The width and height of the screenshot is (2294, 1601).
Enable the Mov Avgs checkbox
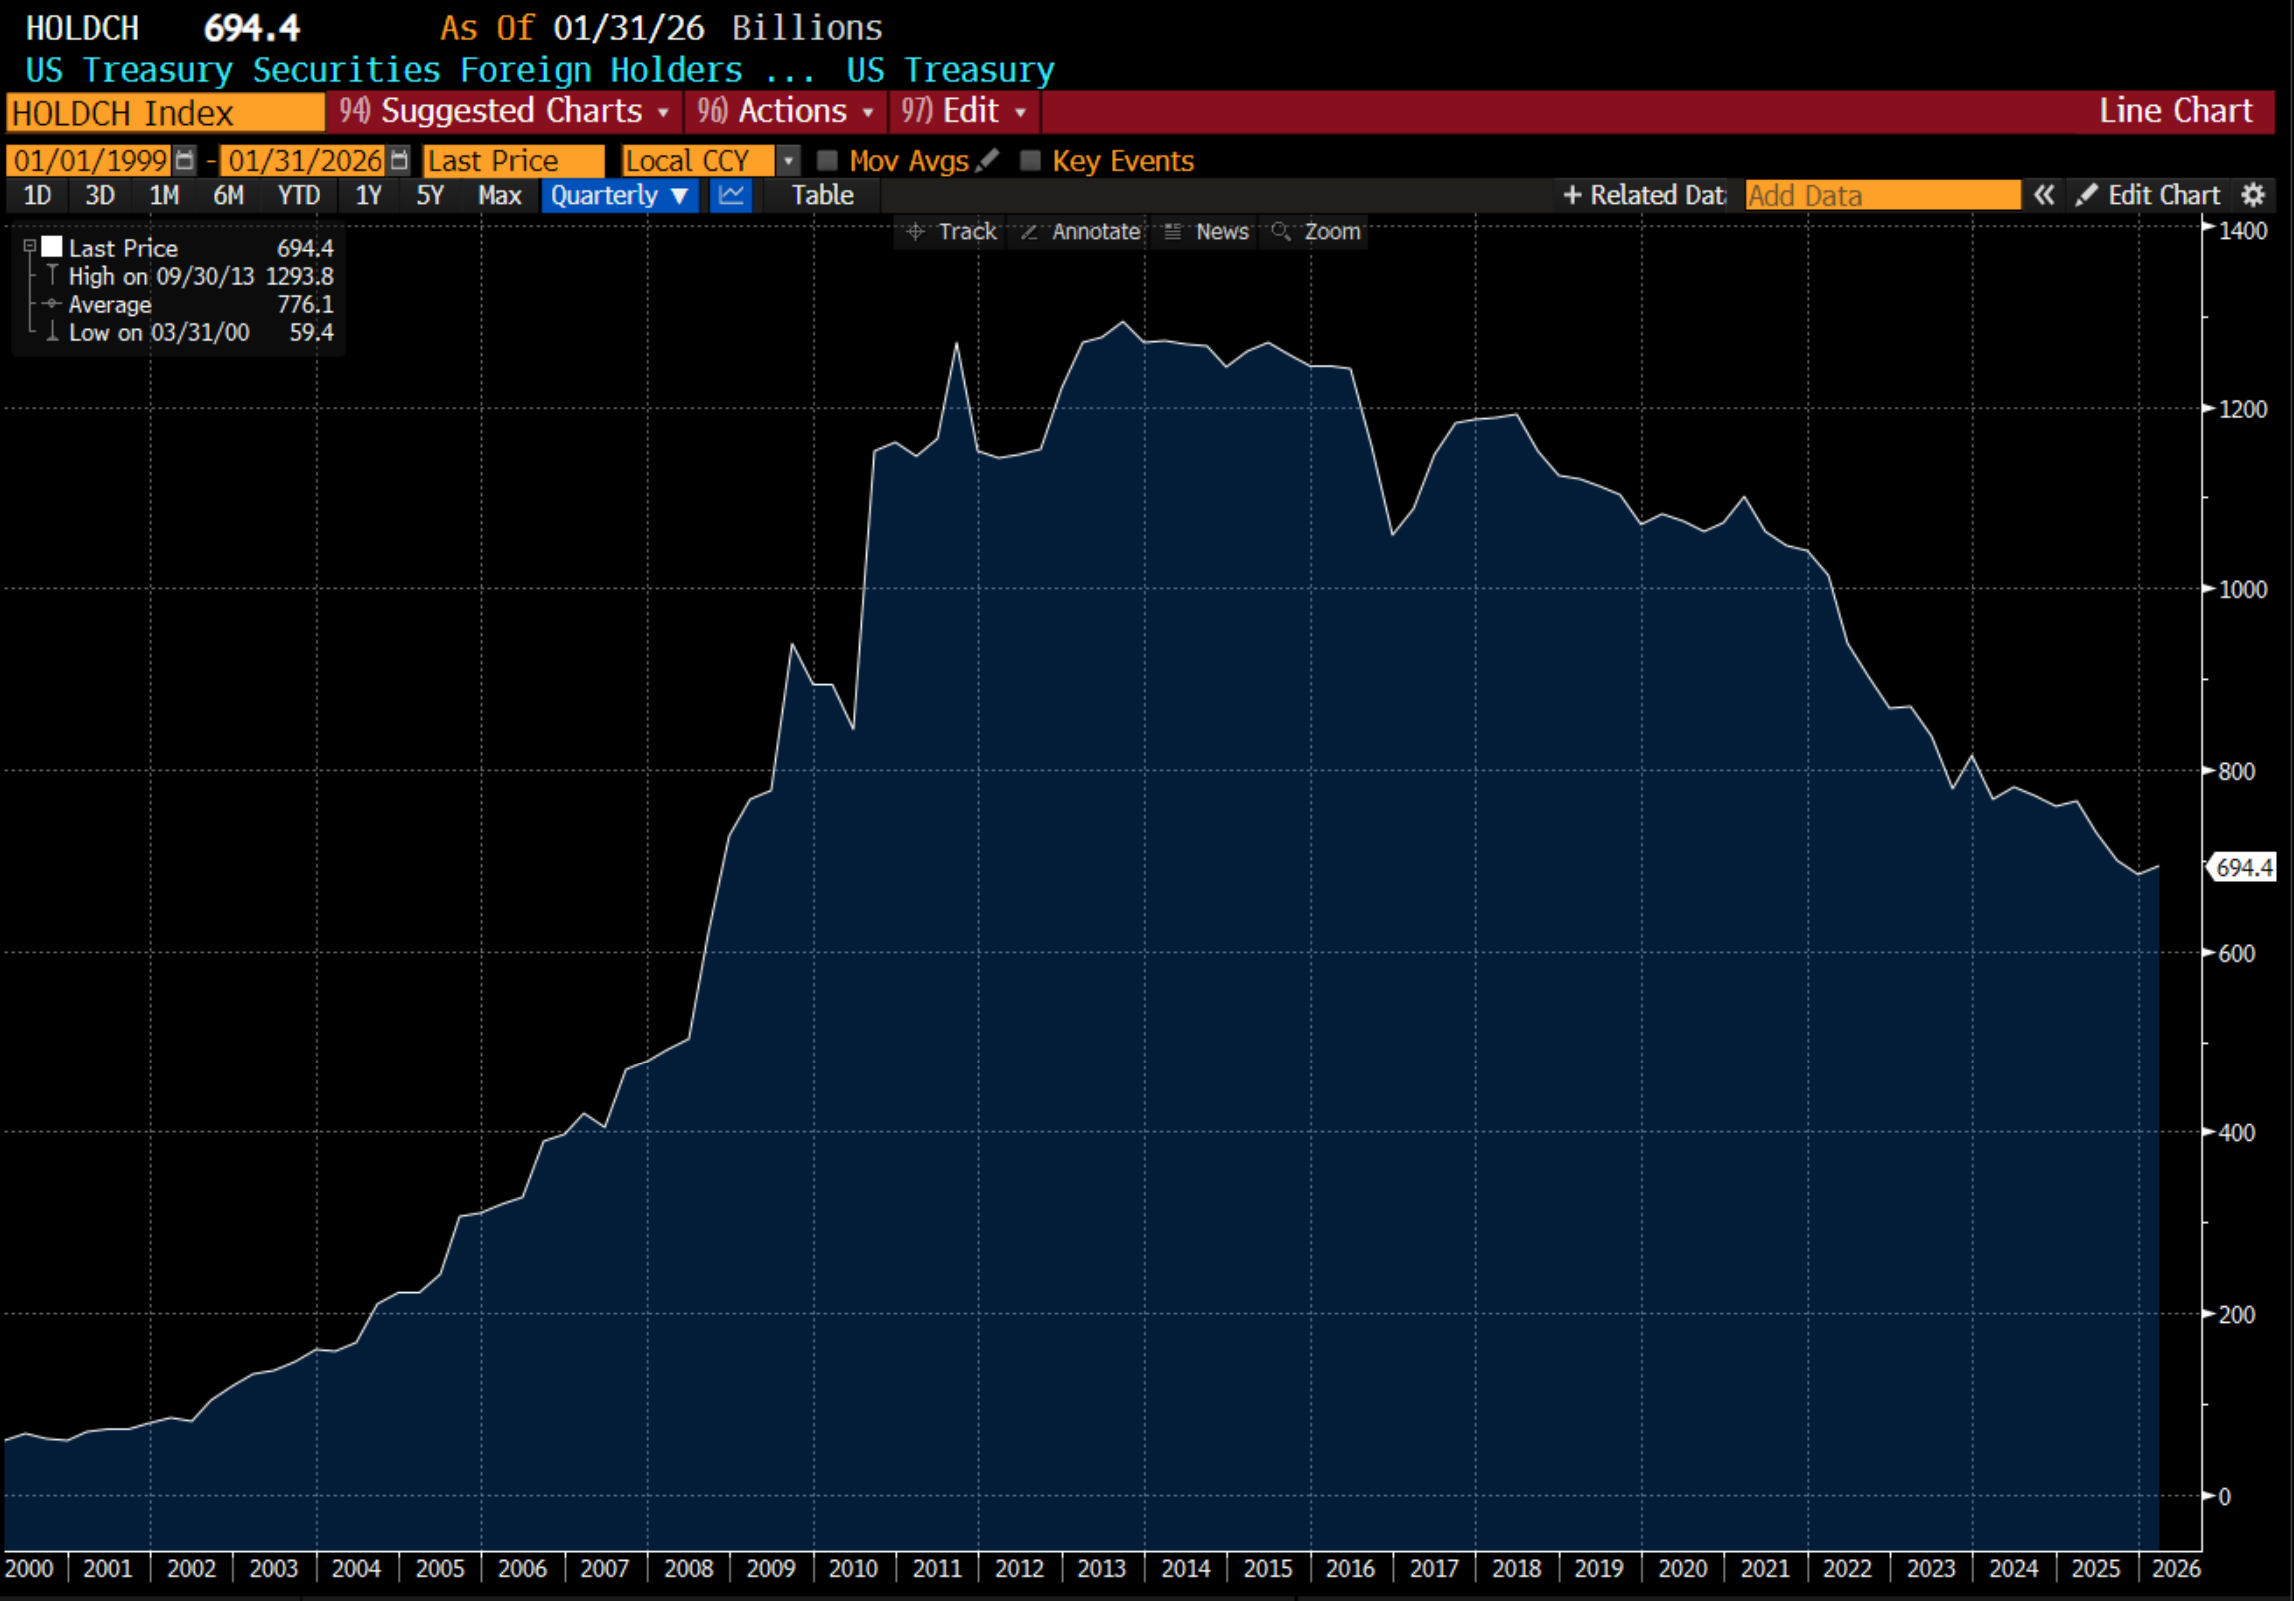click(827, 160)
